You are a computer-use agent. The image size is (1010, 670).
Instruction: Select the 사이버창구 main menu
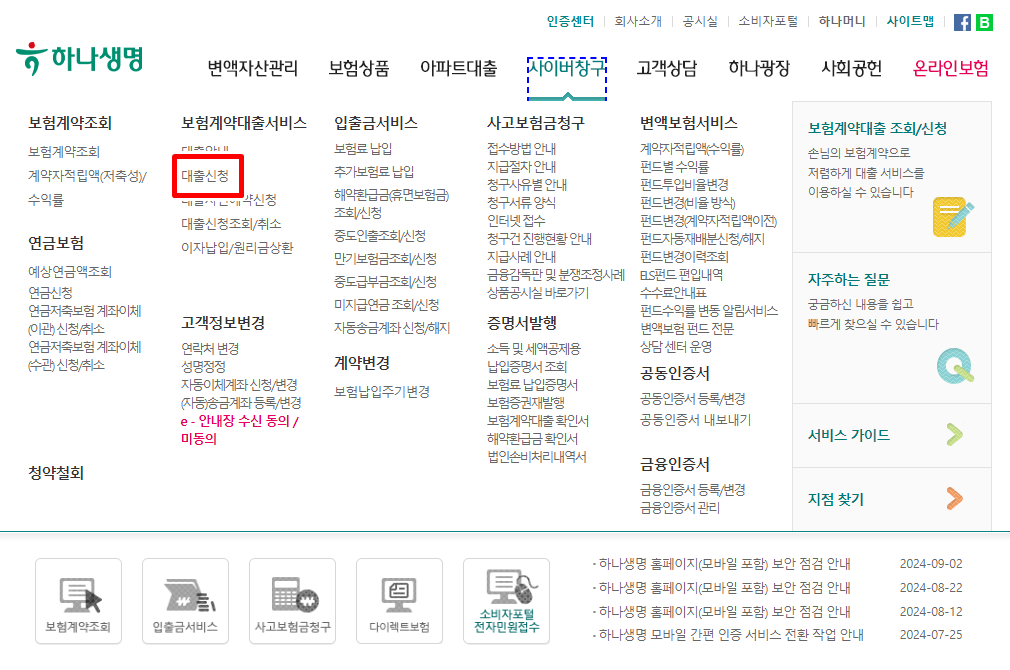(x=567, y=68)
